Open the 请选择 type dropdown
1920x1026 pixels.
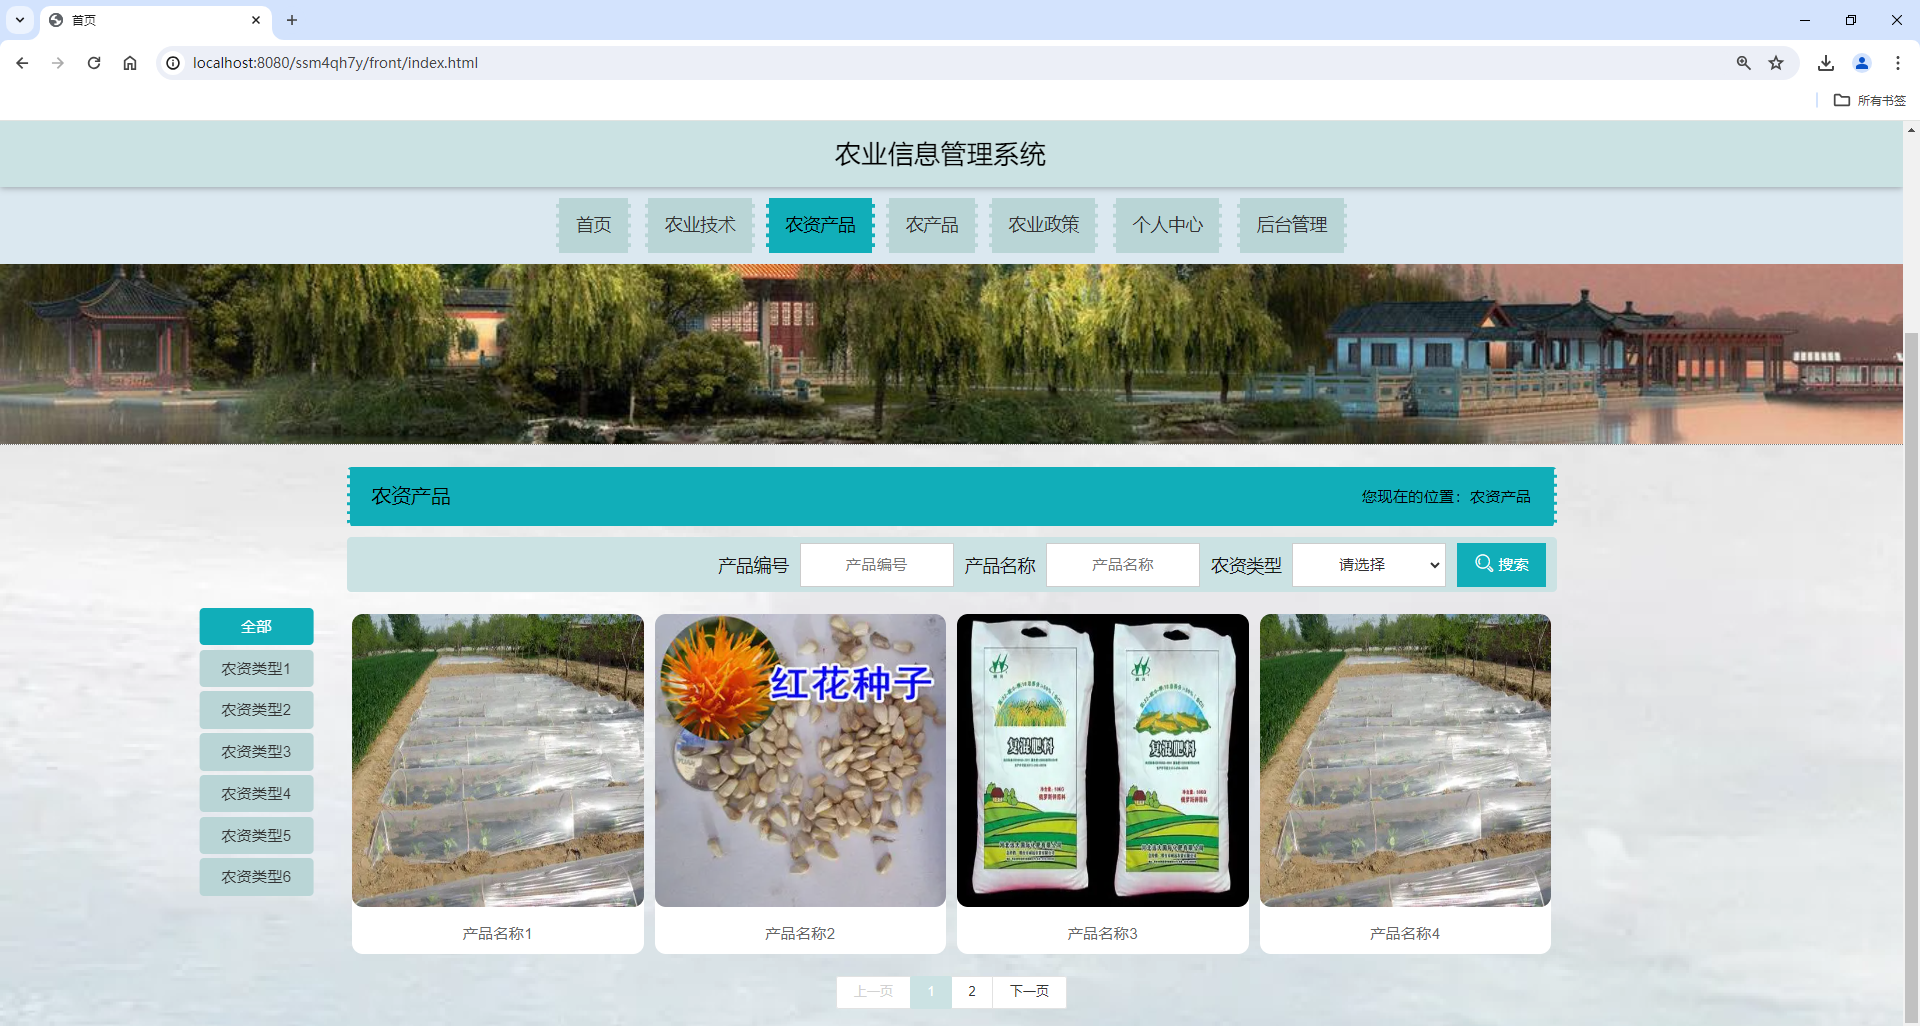pyautogui.click(x=1367, y=564)
